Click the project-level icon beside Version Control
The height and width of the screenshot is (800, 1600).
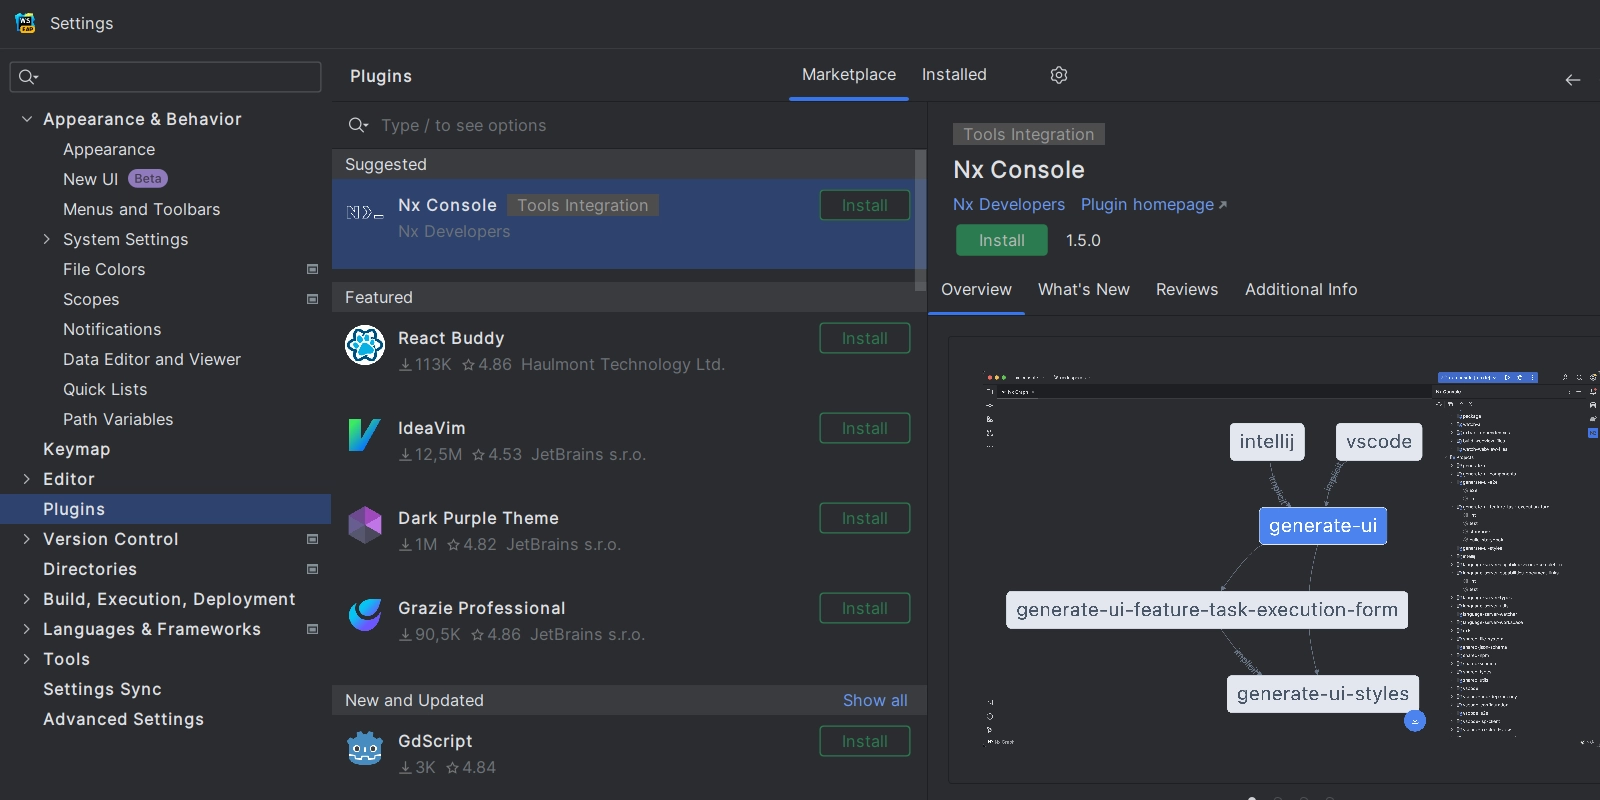click(x=312, y=539)
